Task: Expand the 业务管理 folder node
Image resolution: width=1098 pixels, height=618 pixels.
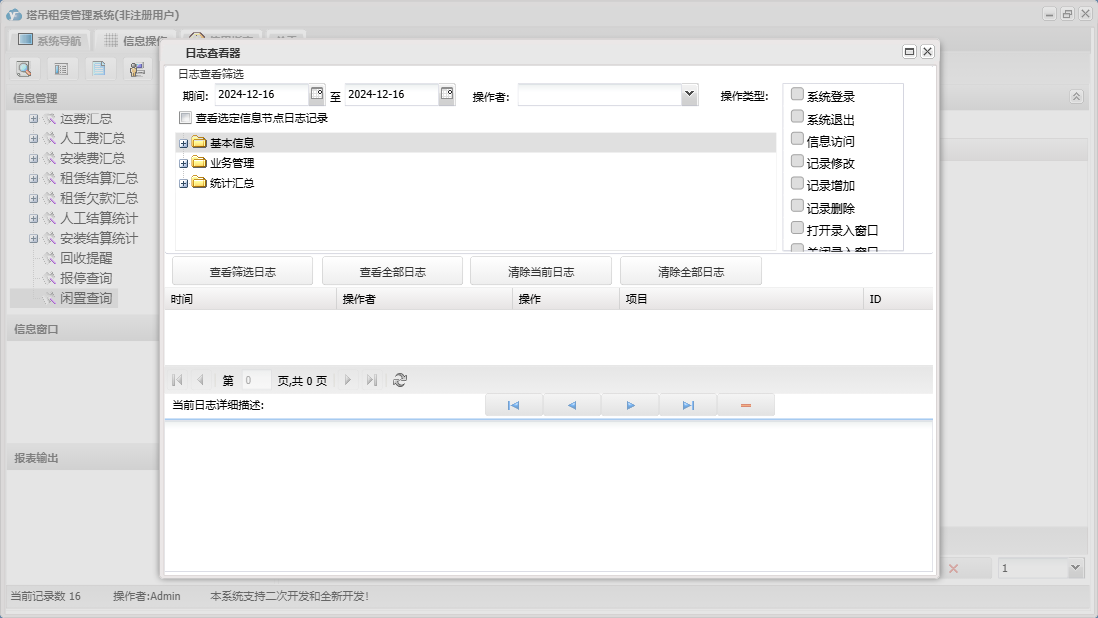Action: click(183, 163)
